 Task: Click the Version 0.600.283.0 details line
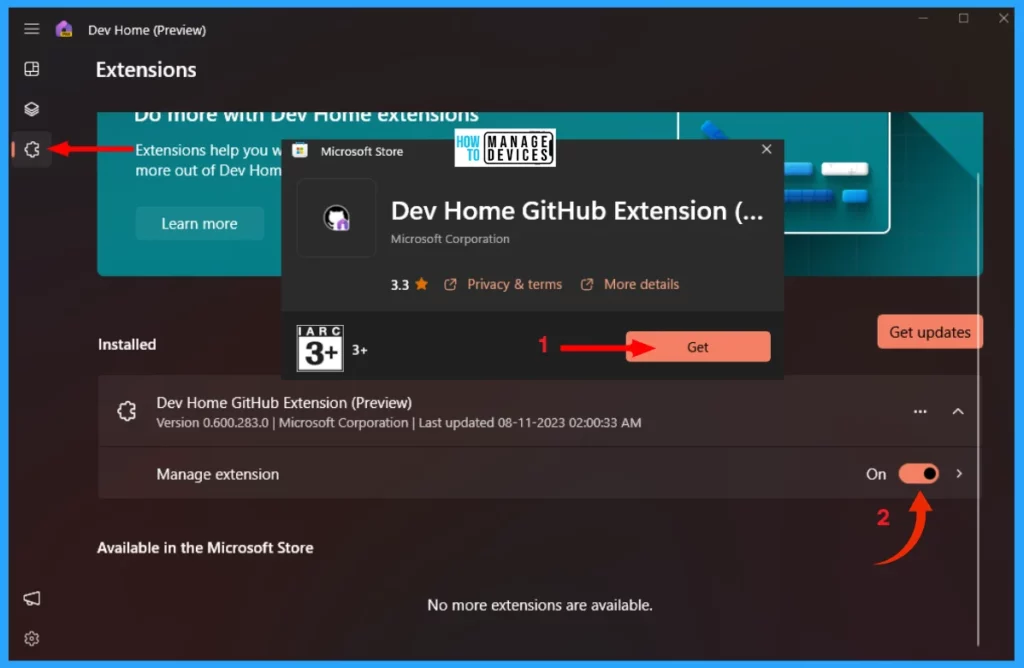click(x=398, y=422)
